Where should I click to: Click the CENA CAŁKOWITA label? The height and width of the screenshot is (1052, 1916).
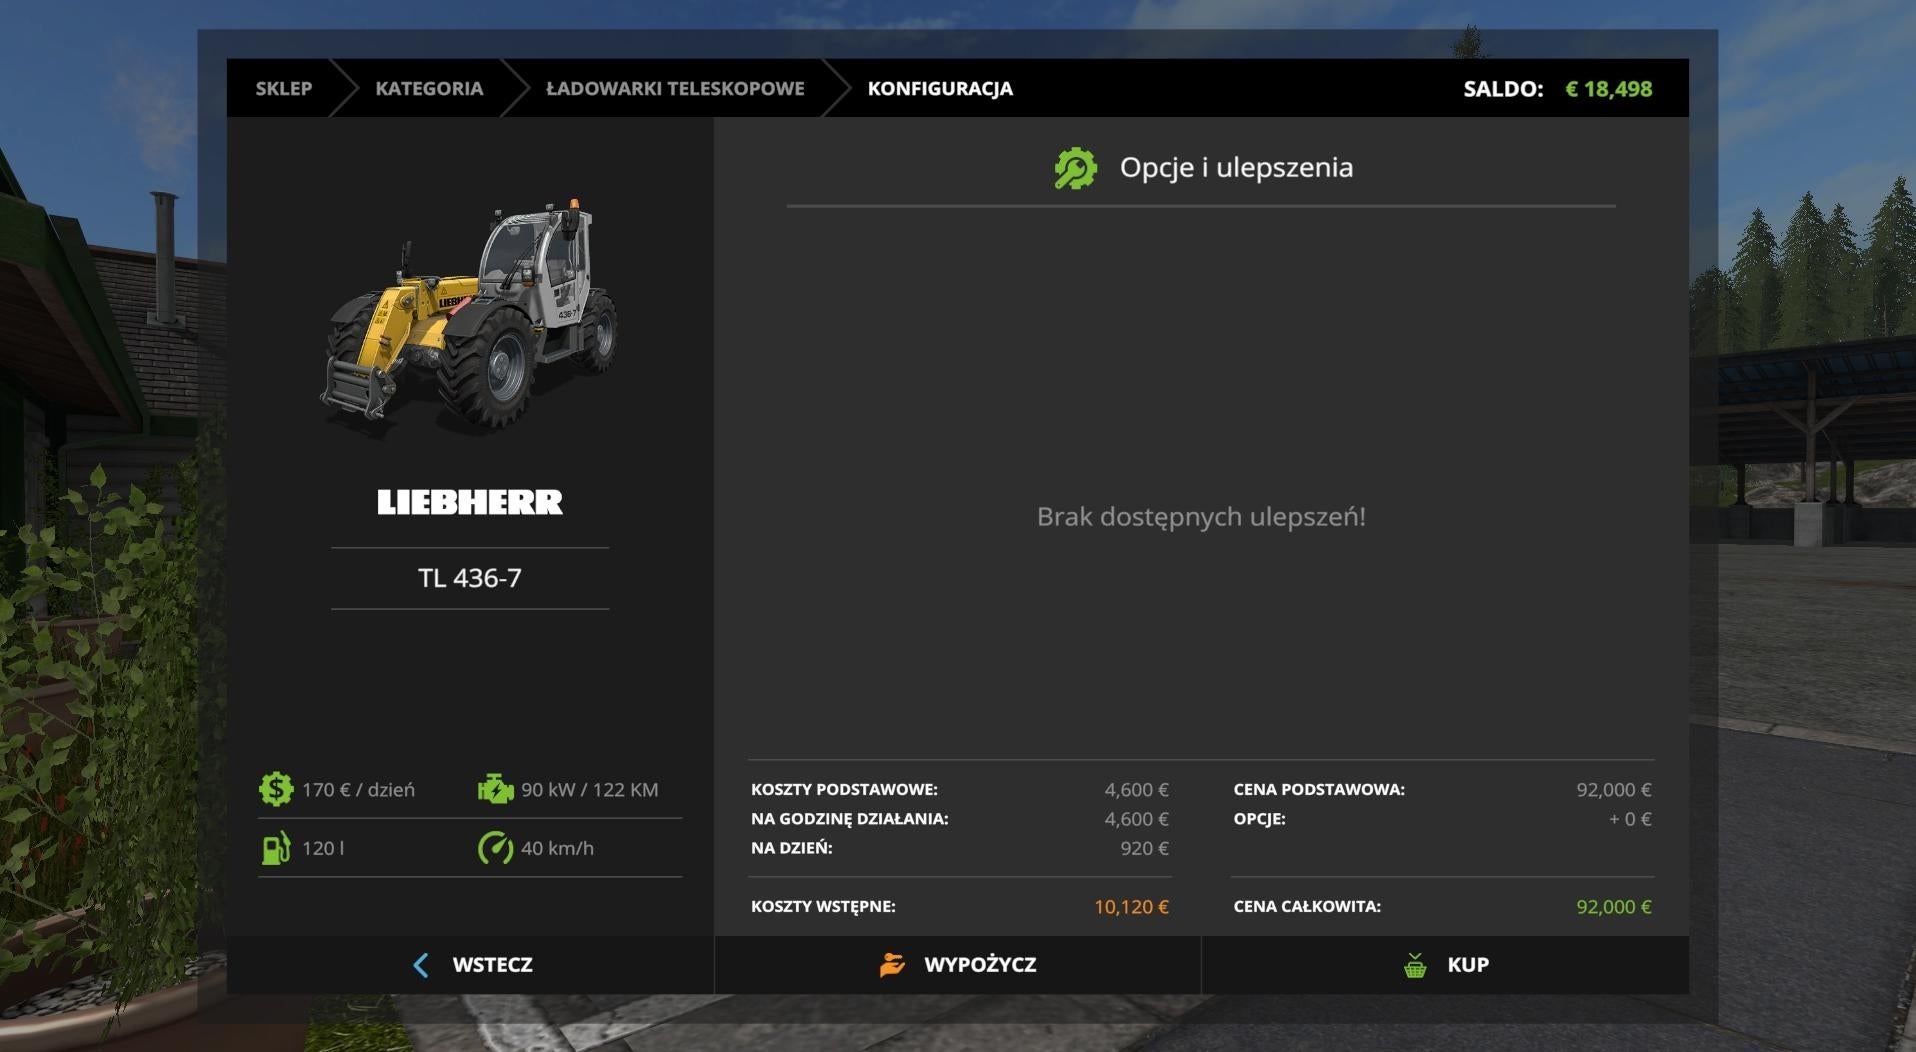point(1307,906)
